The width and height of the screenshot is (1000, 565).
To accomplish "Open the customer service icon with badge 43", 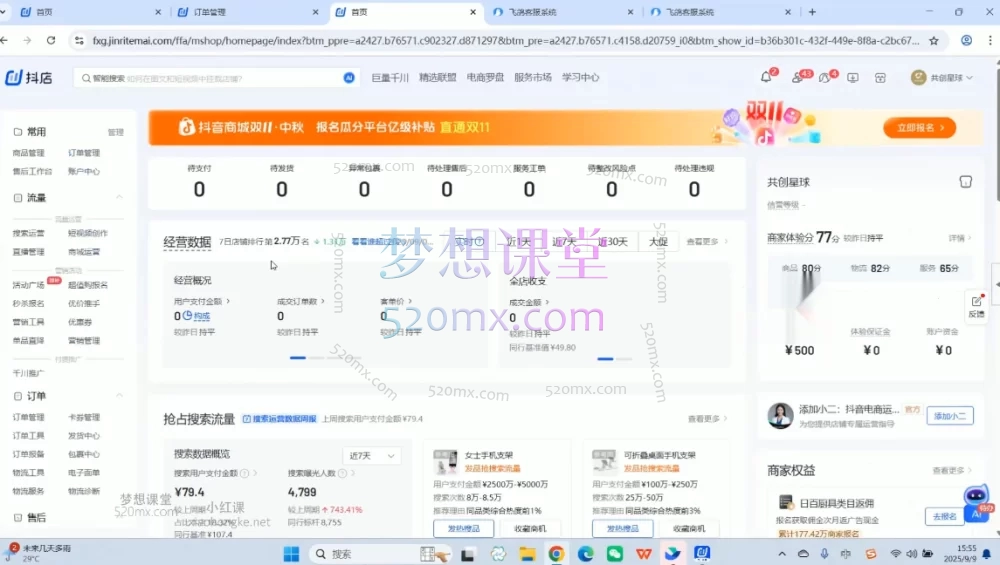I will click(x=797, y=78).
